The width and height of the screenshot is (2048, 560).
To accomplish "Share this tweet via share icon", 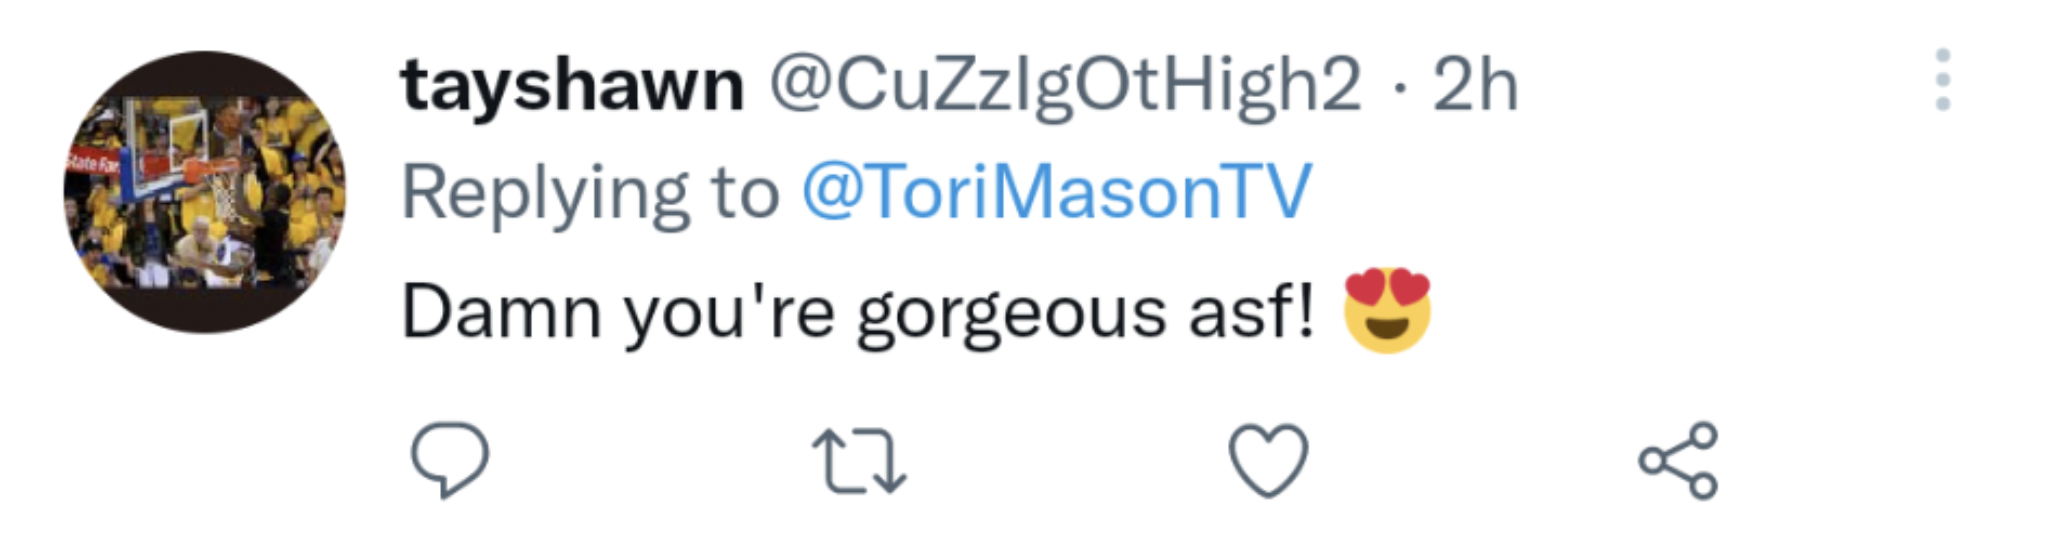I will (1678, 460).
